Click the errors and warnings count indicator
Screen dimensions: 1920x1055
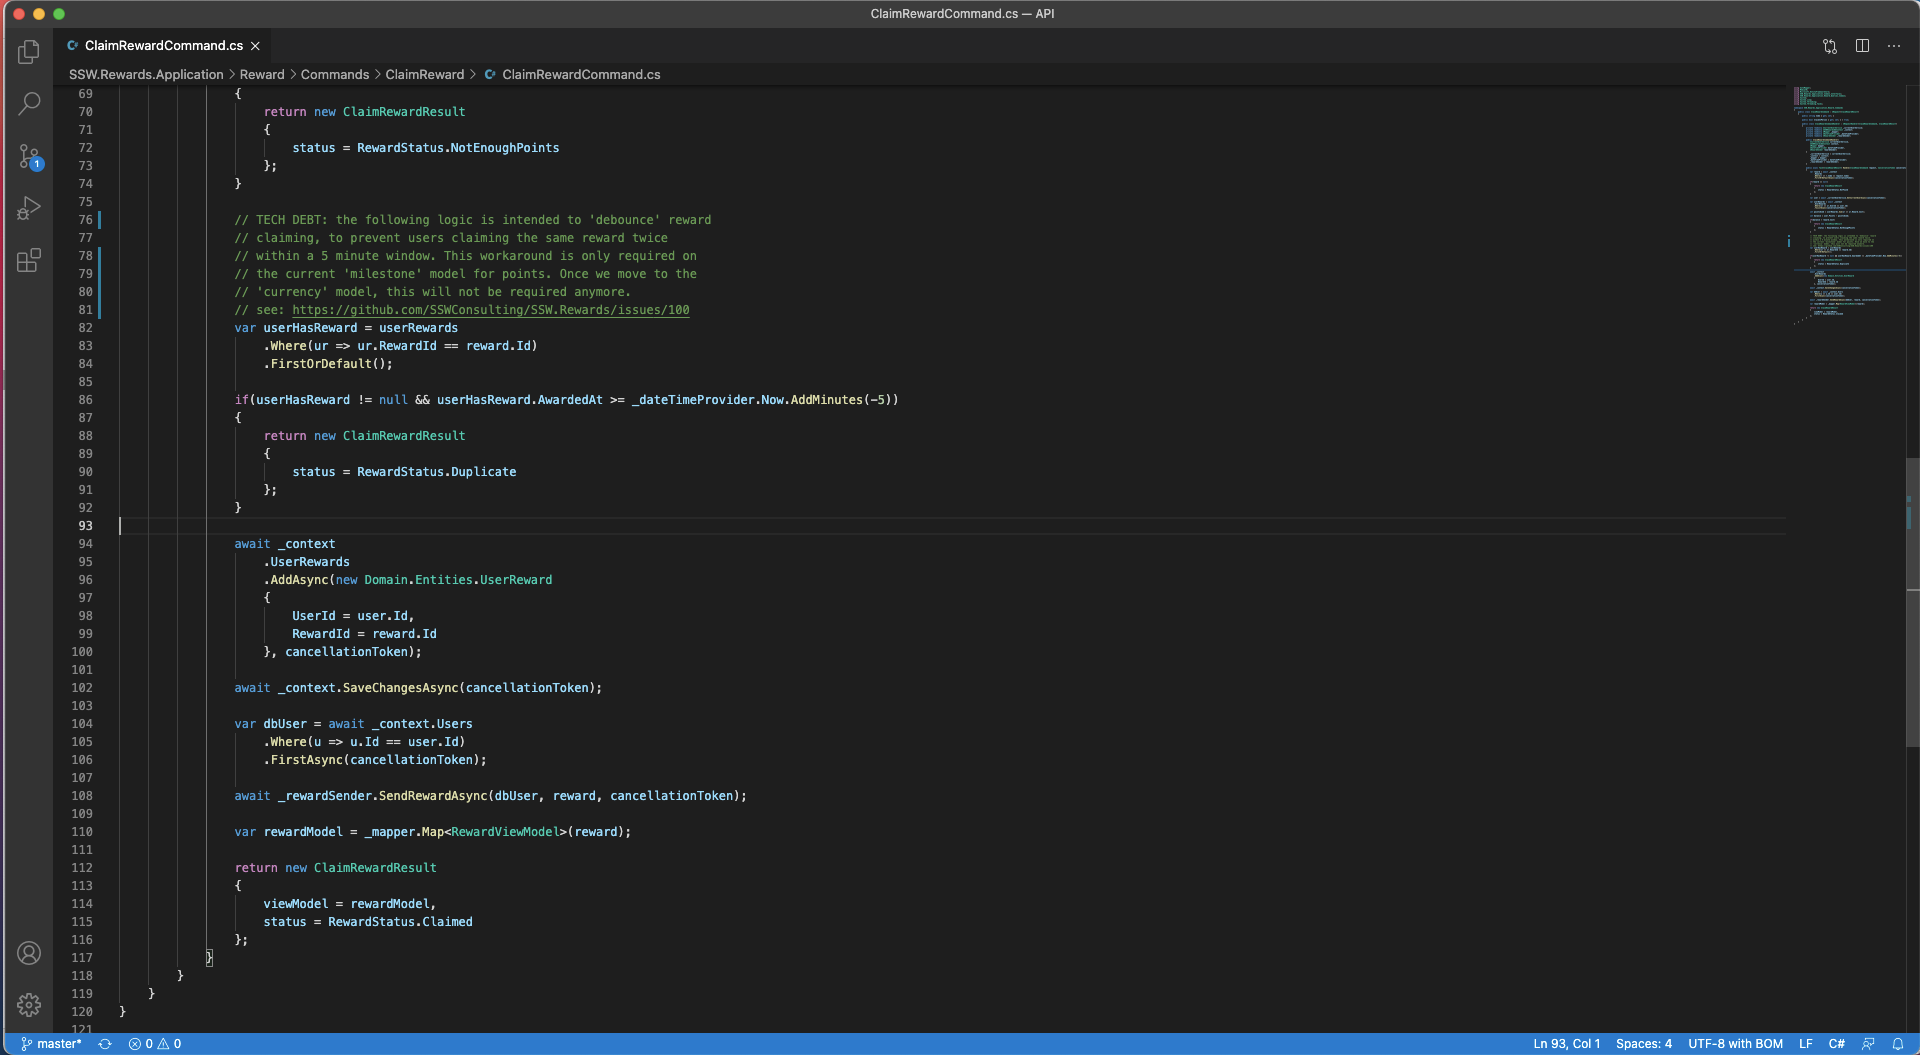tap(155, 1044)
